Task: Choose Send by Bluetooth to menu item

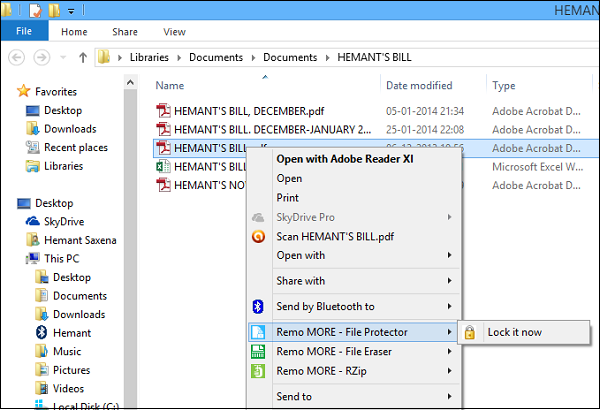Action: click(325, 306)
